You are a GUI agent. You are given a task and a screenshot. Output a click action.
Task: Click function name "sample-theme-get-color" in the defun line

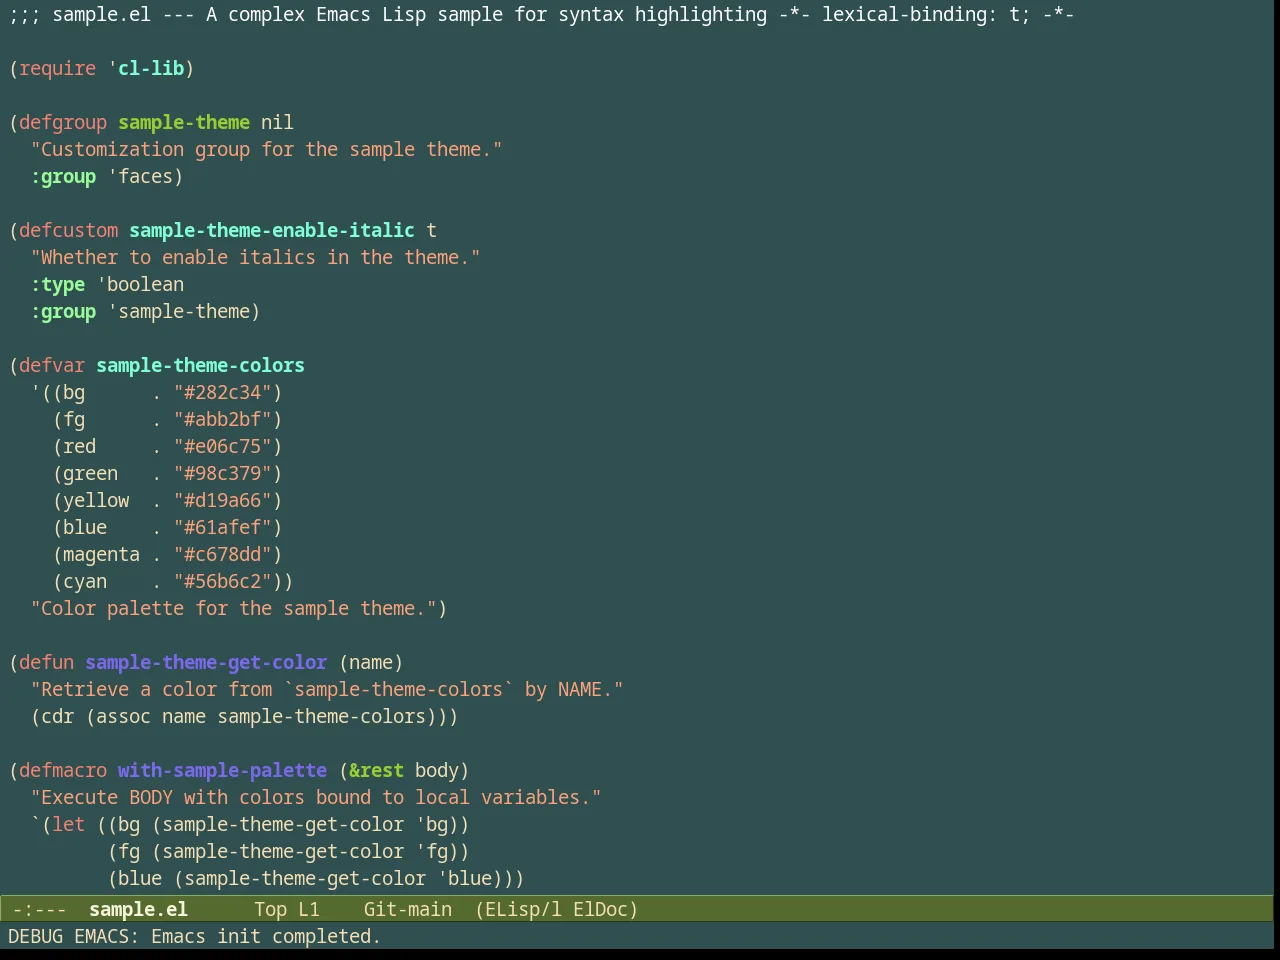206,662
